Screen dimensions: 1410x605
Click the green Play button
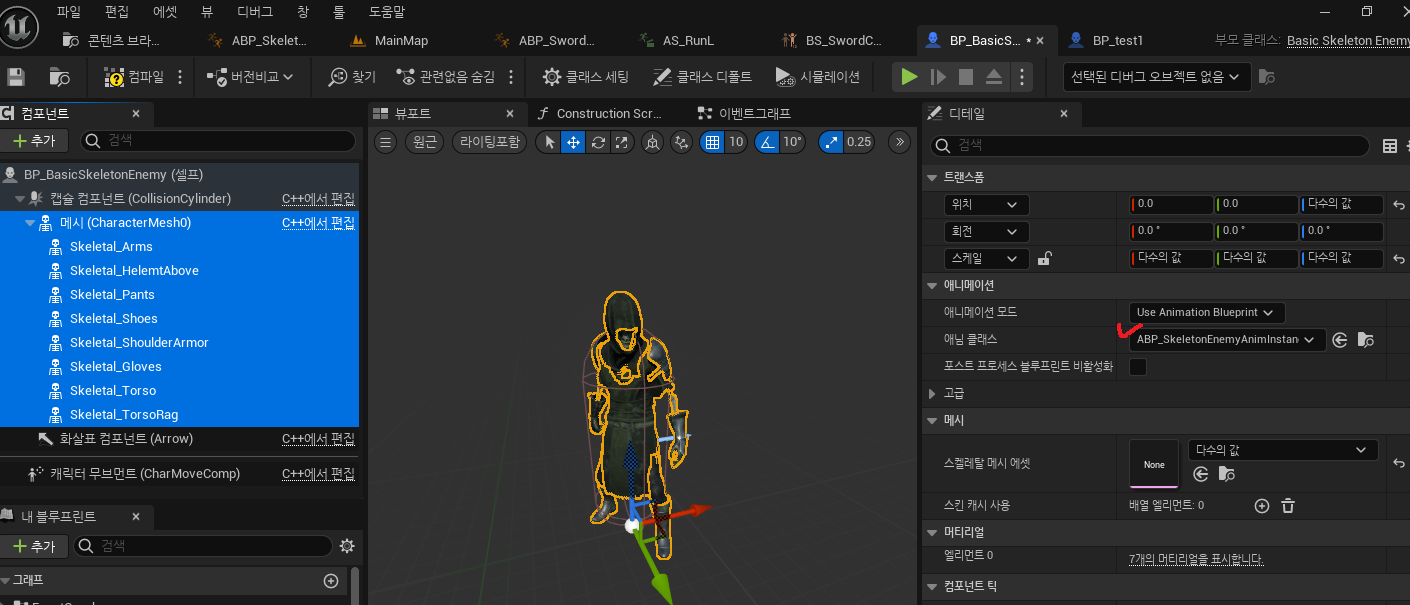[x=909, y=77]
